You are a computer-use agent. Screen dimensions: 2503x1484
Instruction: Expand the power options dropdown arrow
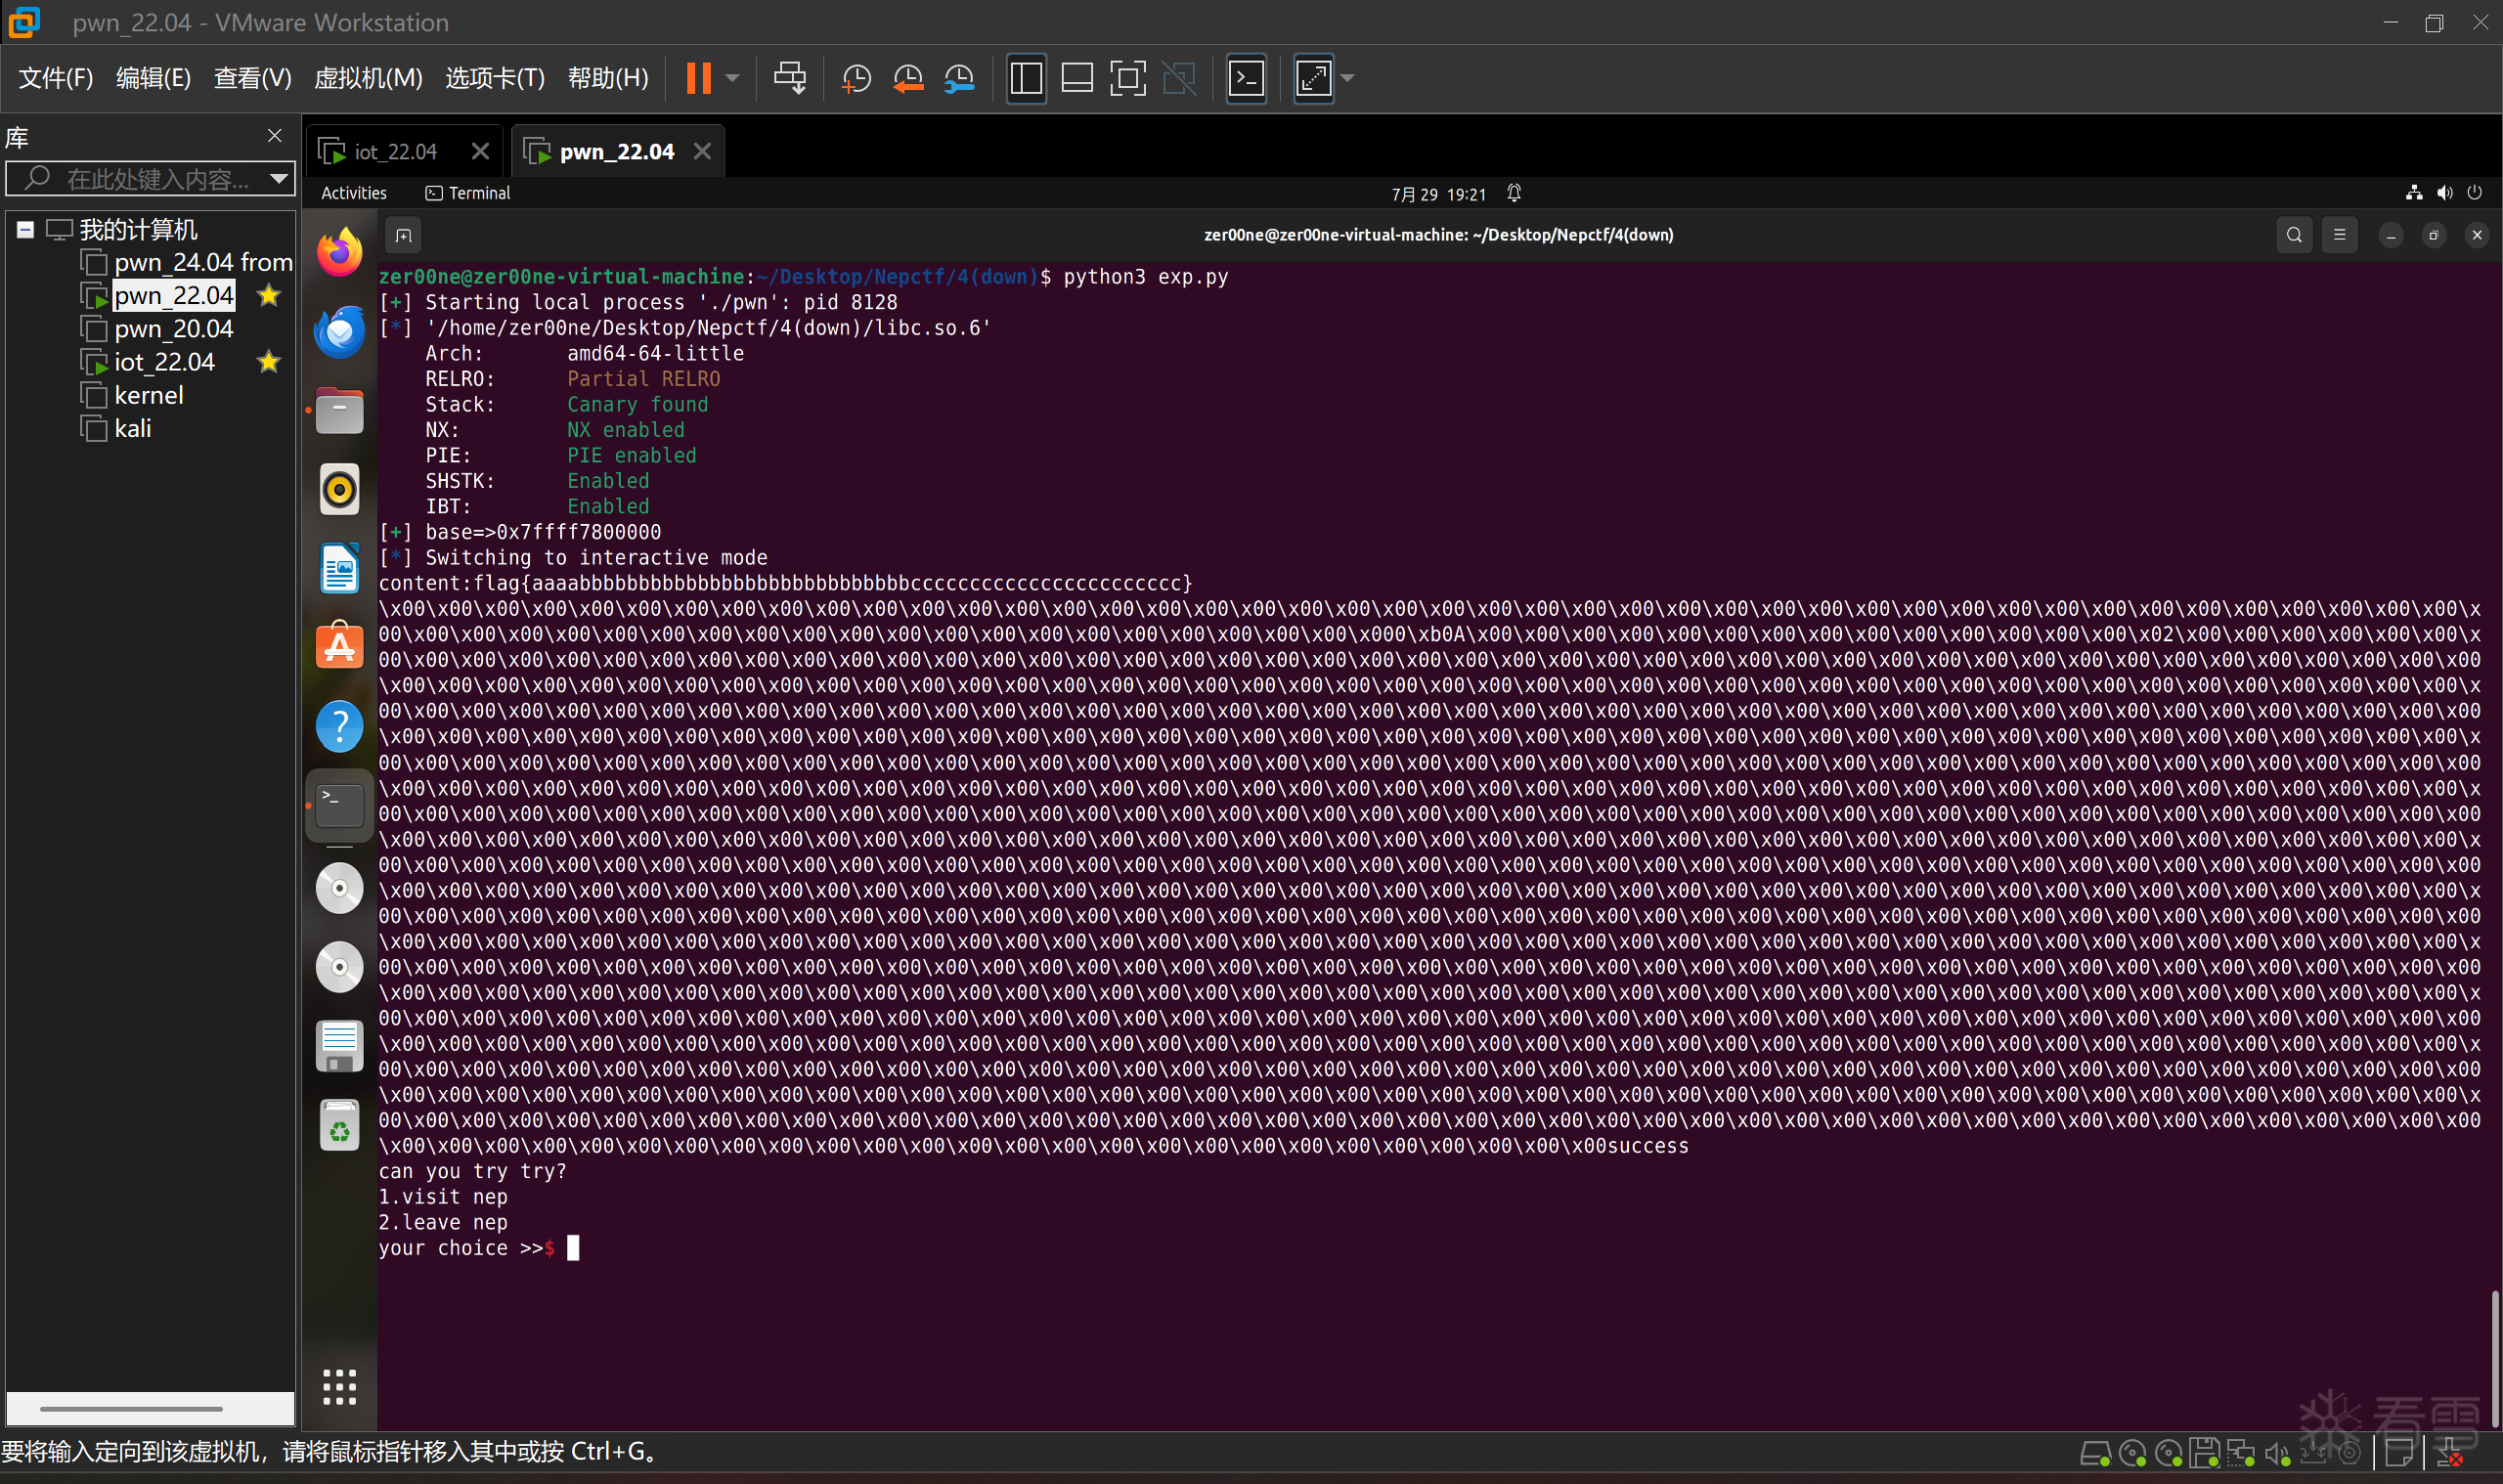(x=733, y=78)
